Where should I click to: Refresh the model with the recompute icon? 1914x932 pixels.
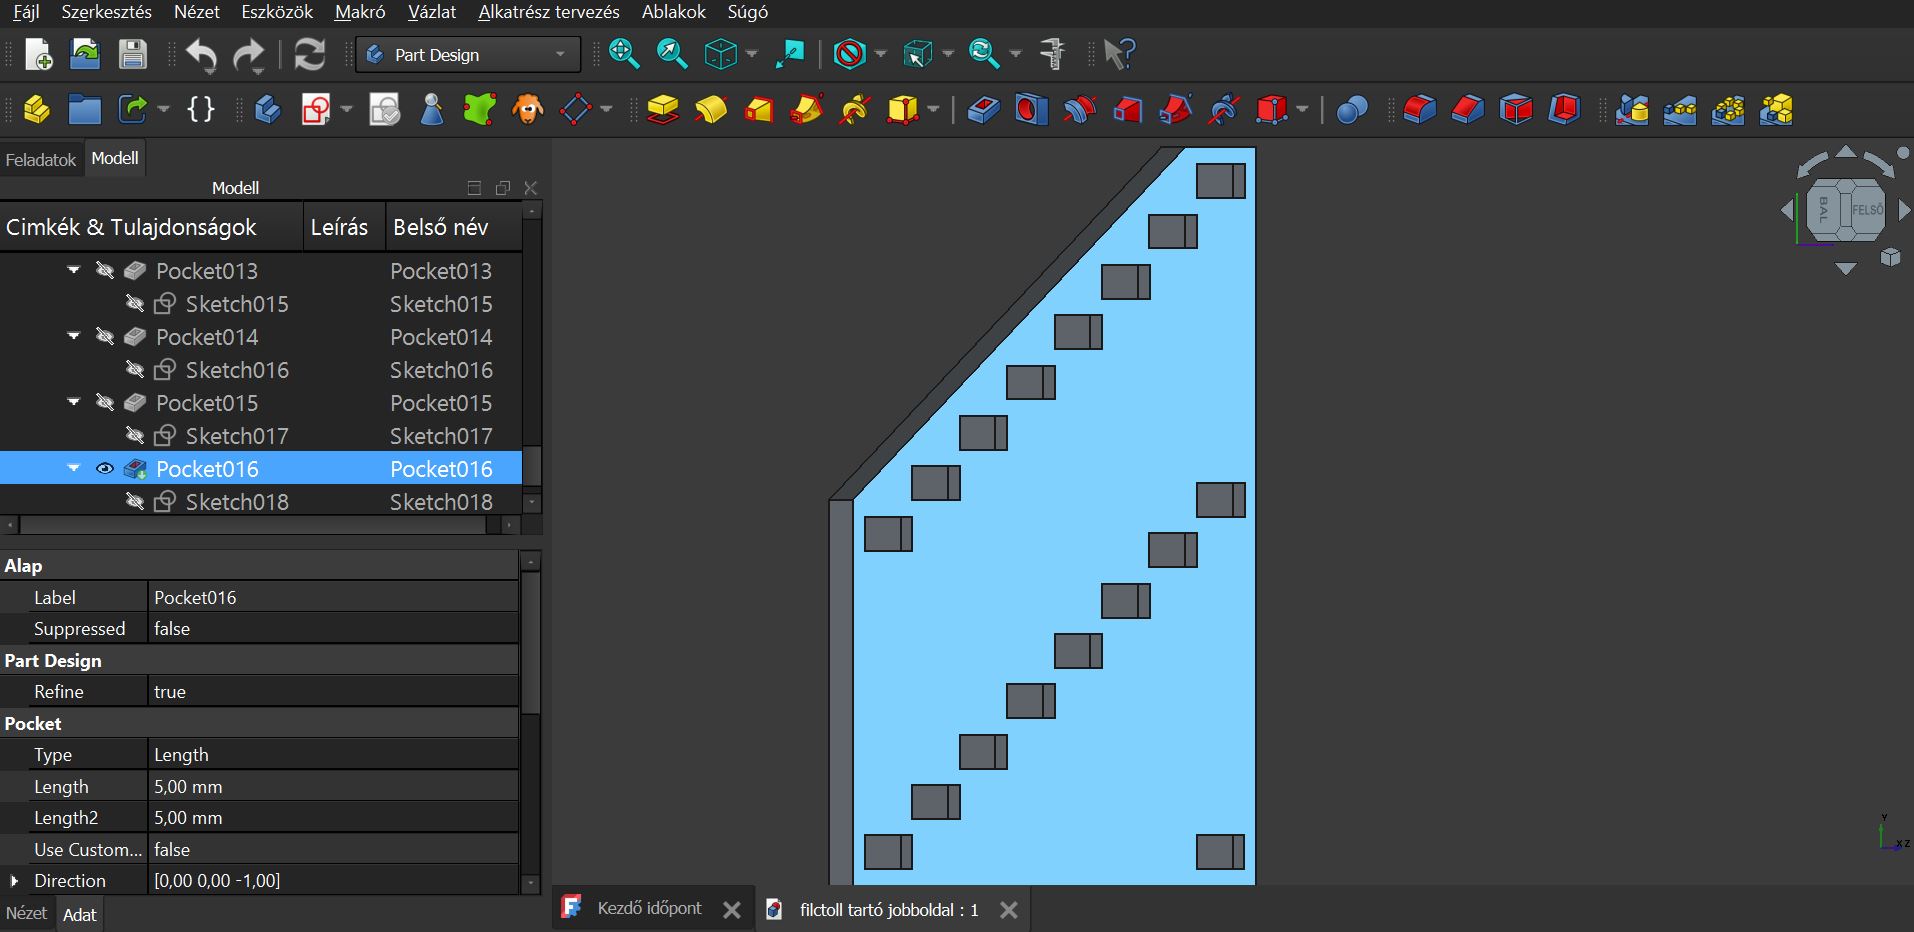310,55
